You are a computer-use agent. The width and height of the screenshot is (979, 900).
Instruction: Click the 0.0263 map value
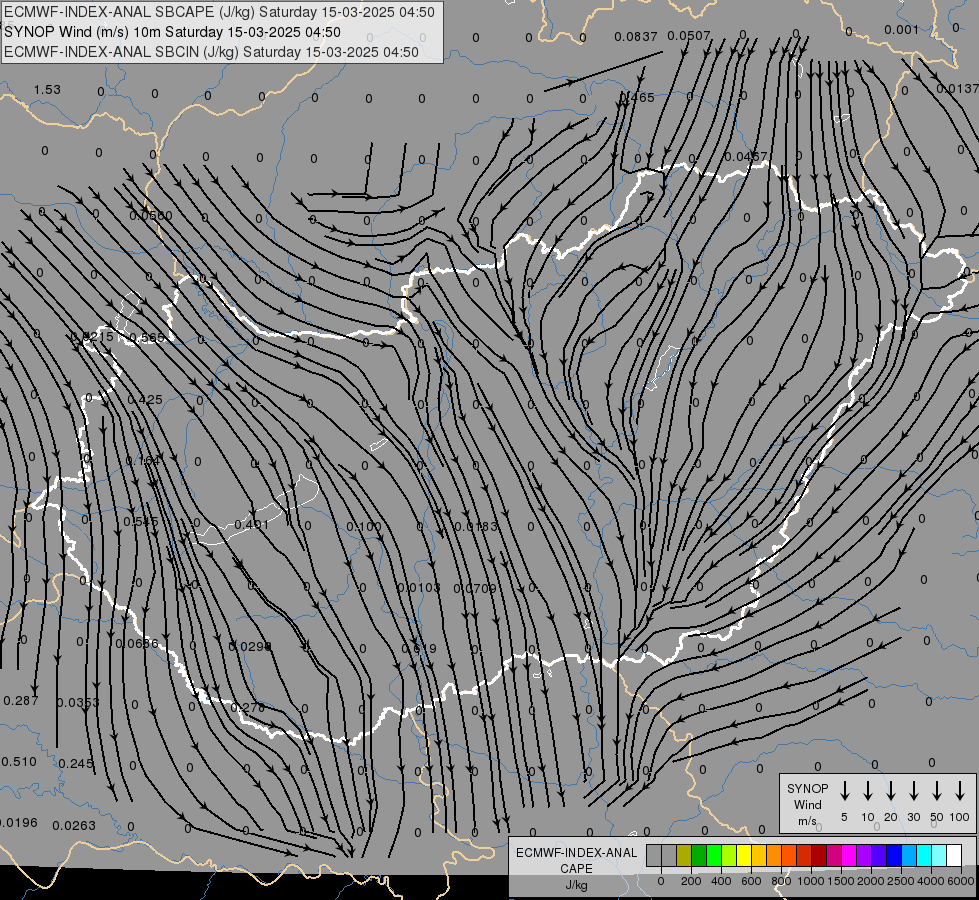[74, 826]
